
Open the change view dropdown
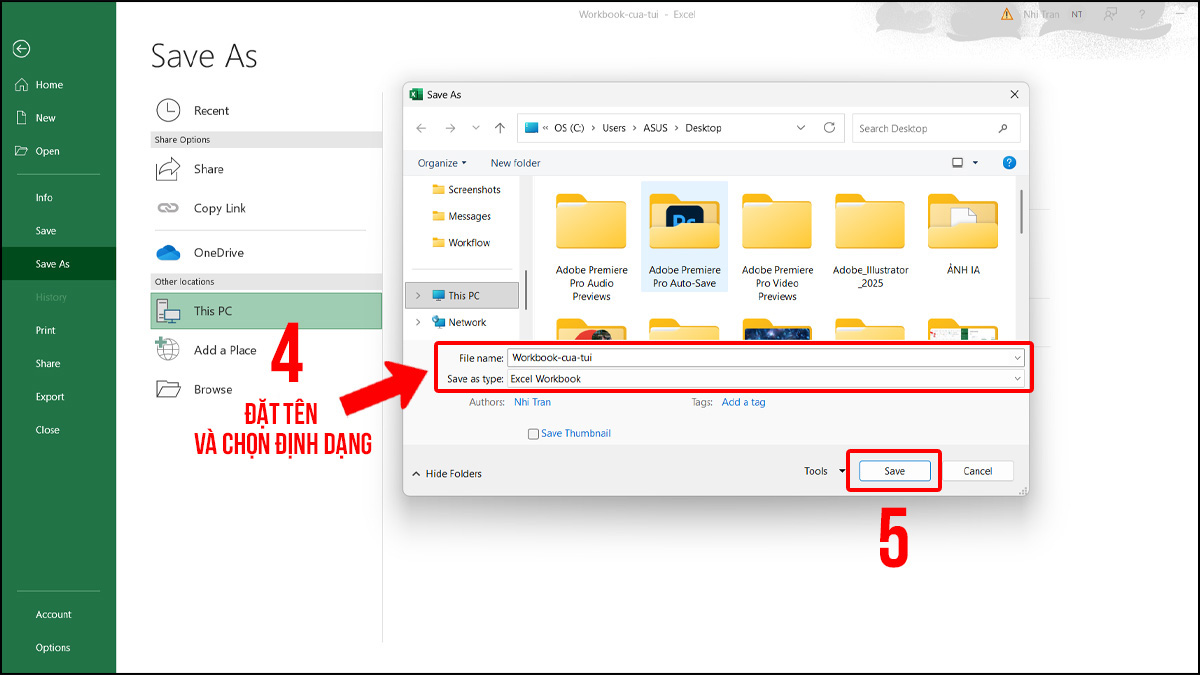click(x=976, y=163)
